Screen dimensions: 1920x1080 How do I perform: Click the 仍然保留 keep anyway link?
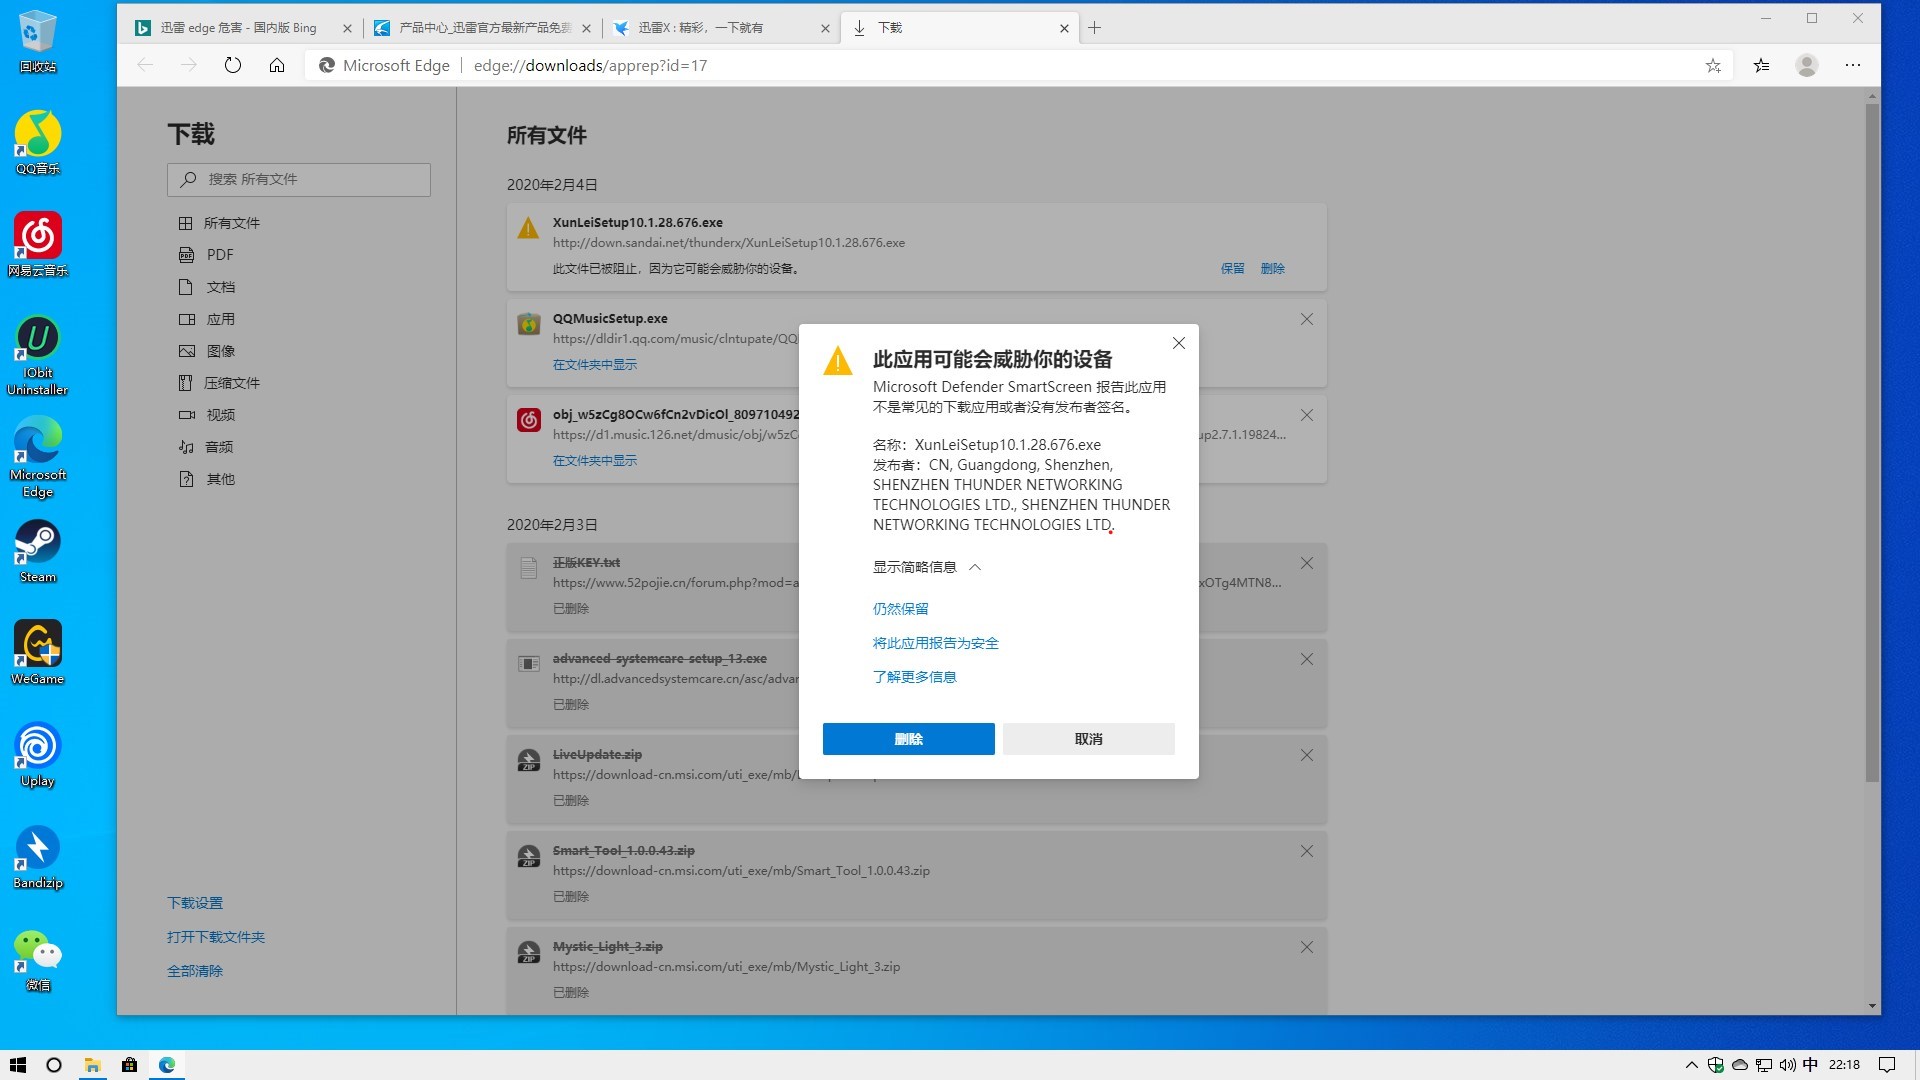click(x=900, y=609)
